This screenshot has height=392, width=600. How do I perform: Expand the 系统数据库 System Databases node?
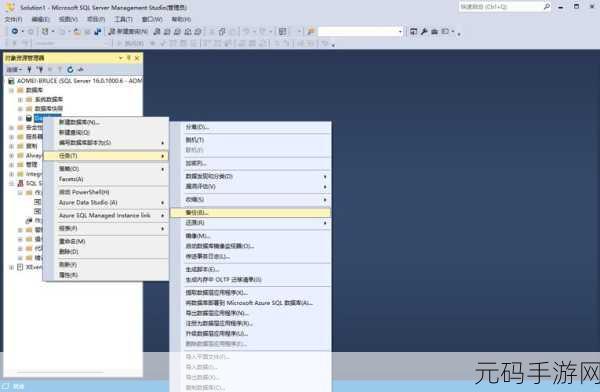tap(20, 100)
